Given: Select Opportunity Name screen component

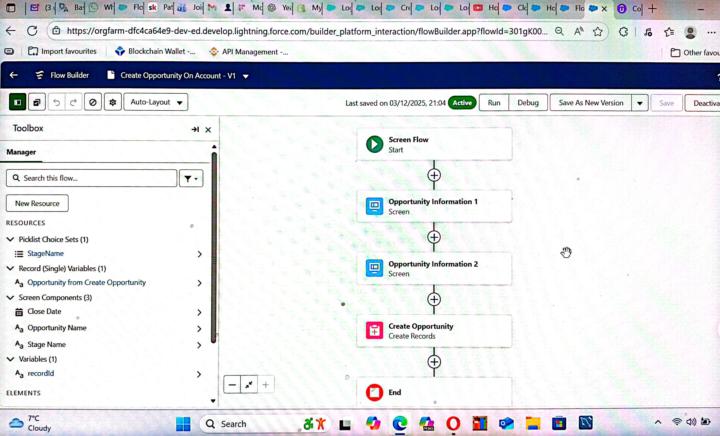Looking at the screenshot, I should coord(57,328).
